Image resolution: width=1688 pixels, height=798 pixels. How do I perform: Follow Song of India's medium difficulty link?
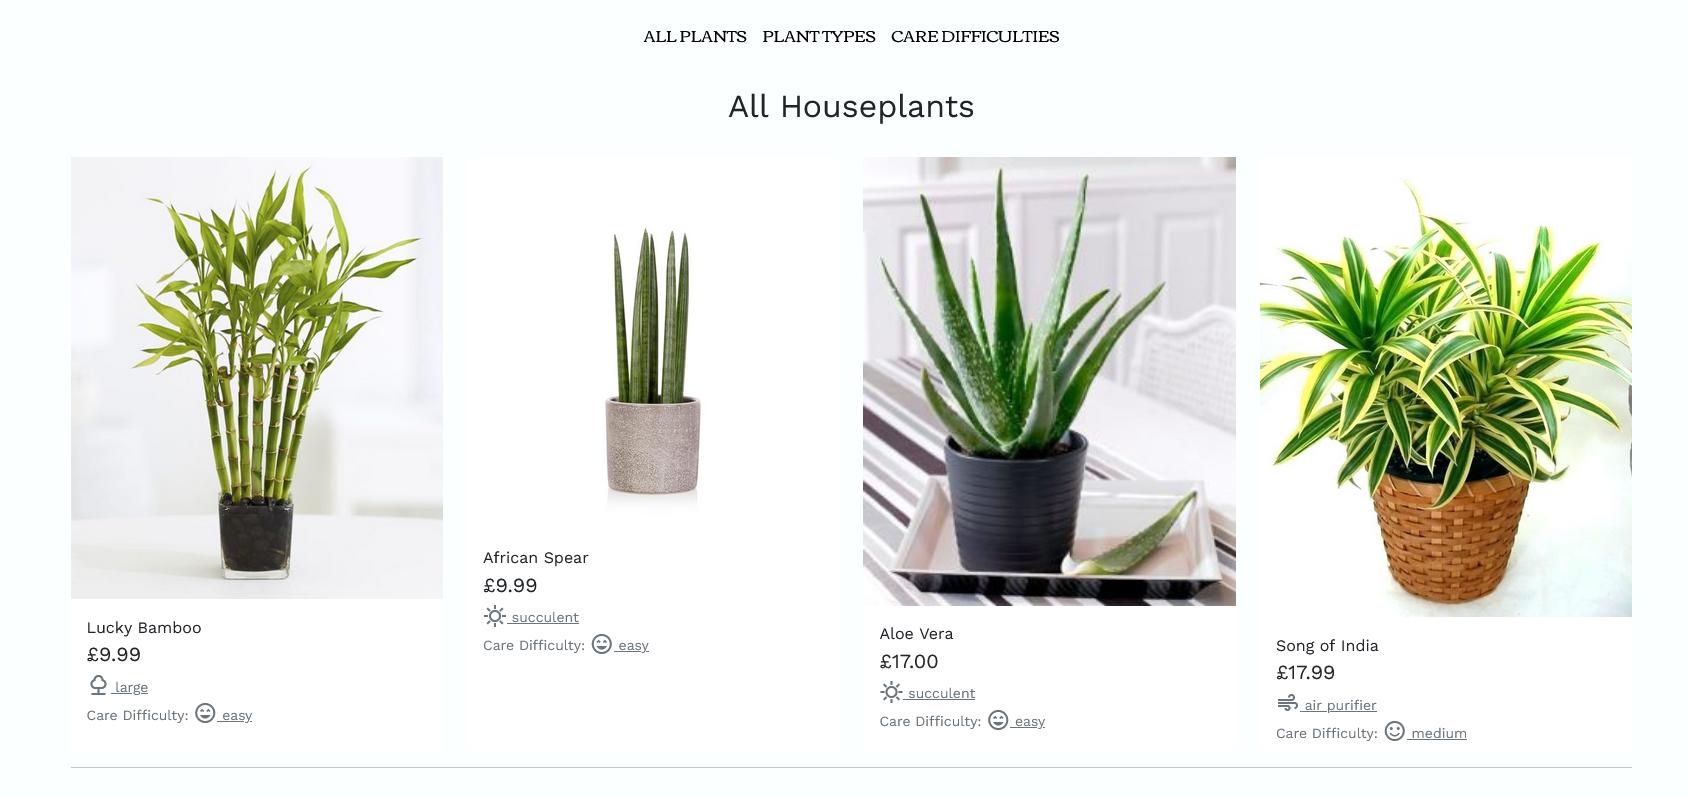(x=1439, y=733)
